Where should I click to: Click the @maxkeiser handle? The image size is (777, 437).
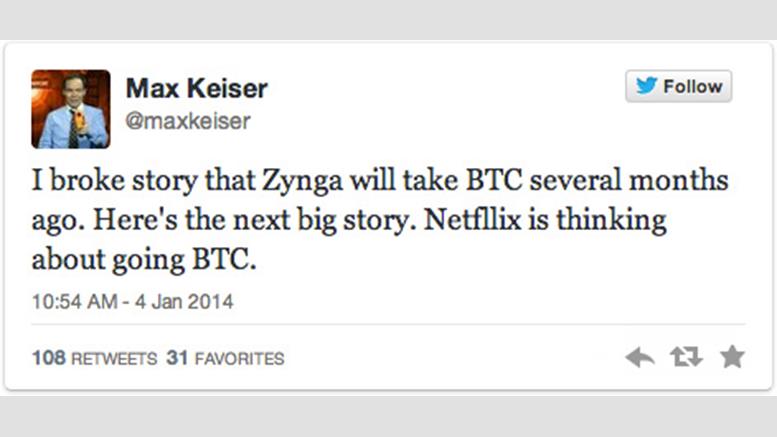coord(187,121)
